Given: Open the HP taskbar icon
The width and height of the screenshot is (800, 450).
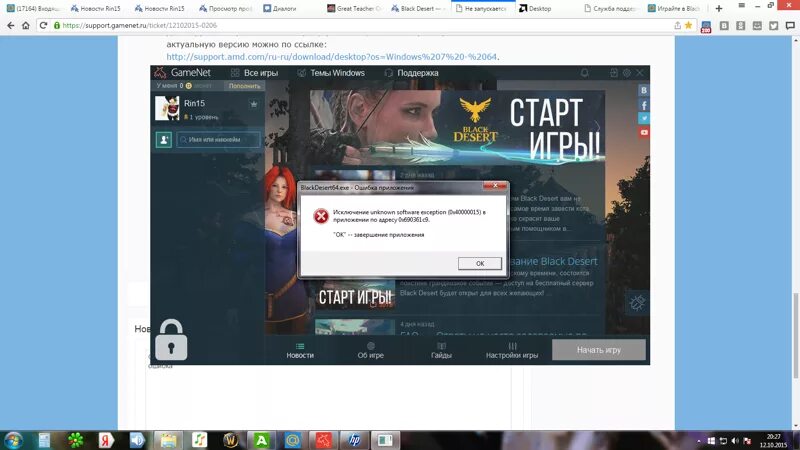Looking at the screenshot, I should point(354,440).
